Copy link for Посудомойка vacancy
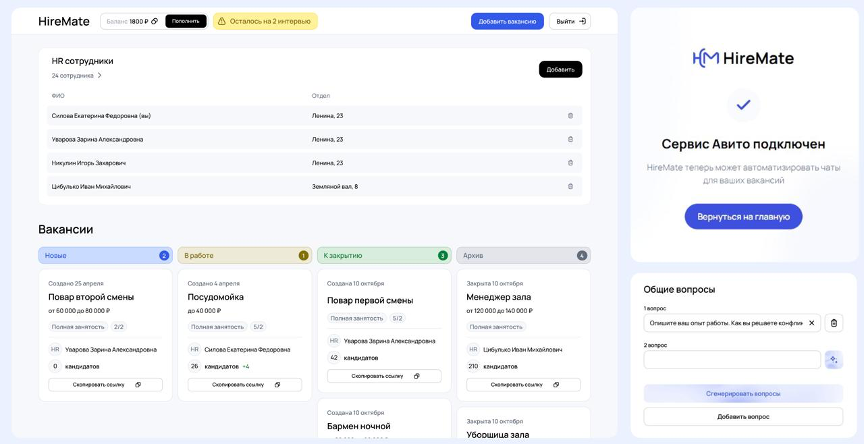The image size is (864, 444). 245,385
